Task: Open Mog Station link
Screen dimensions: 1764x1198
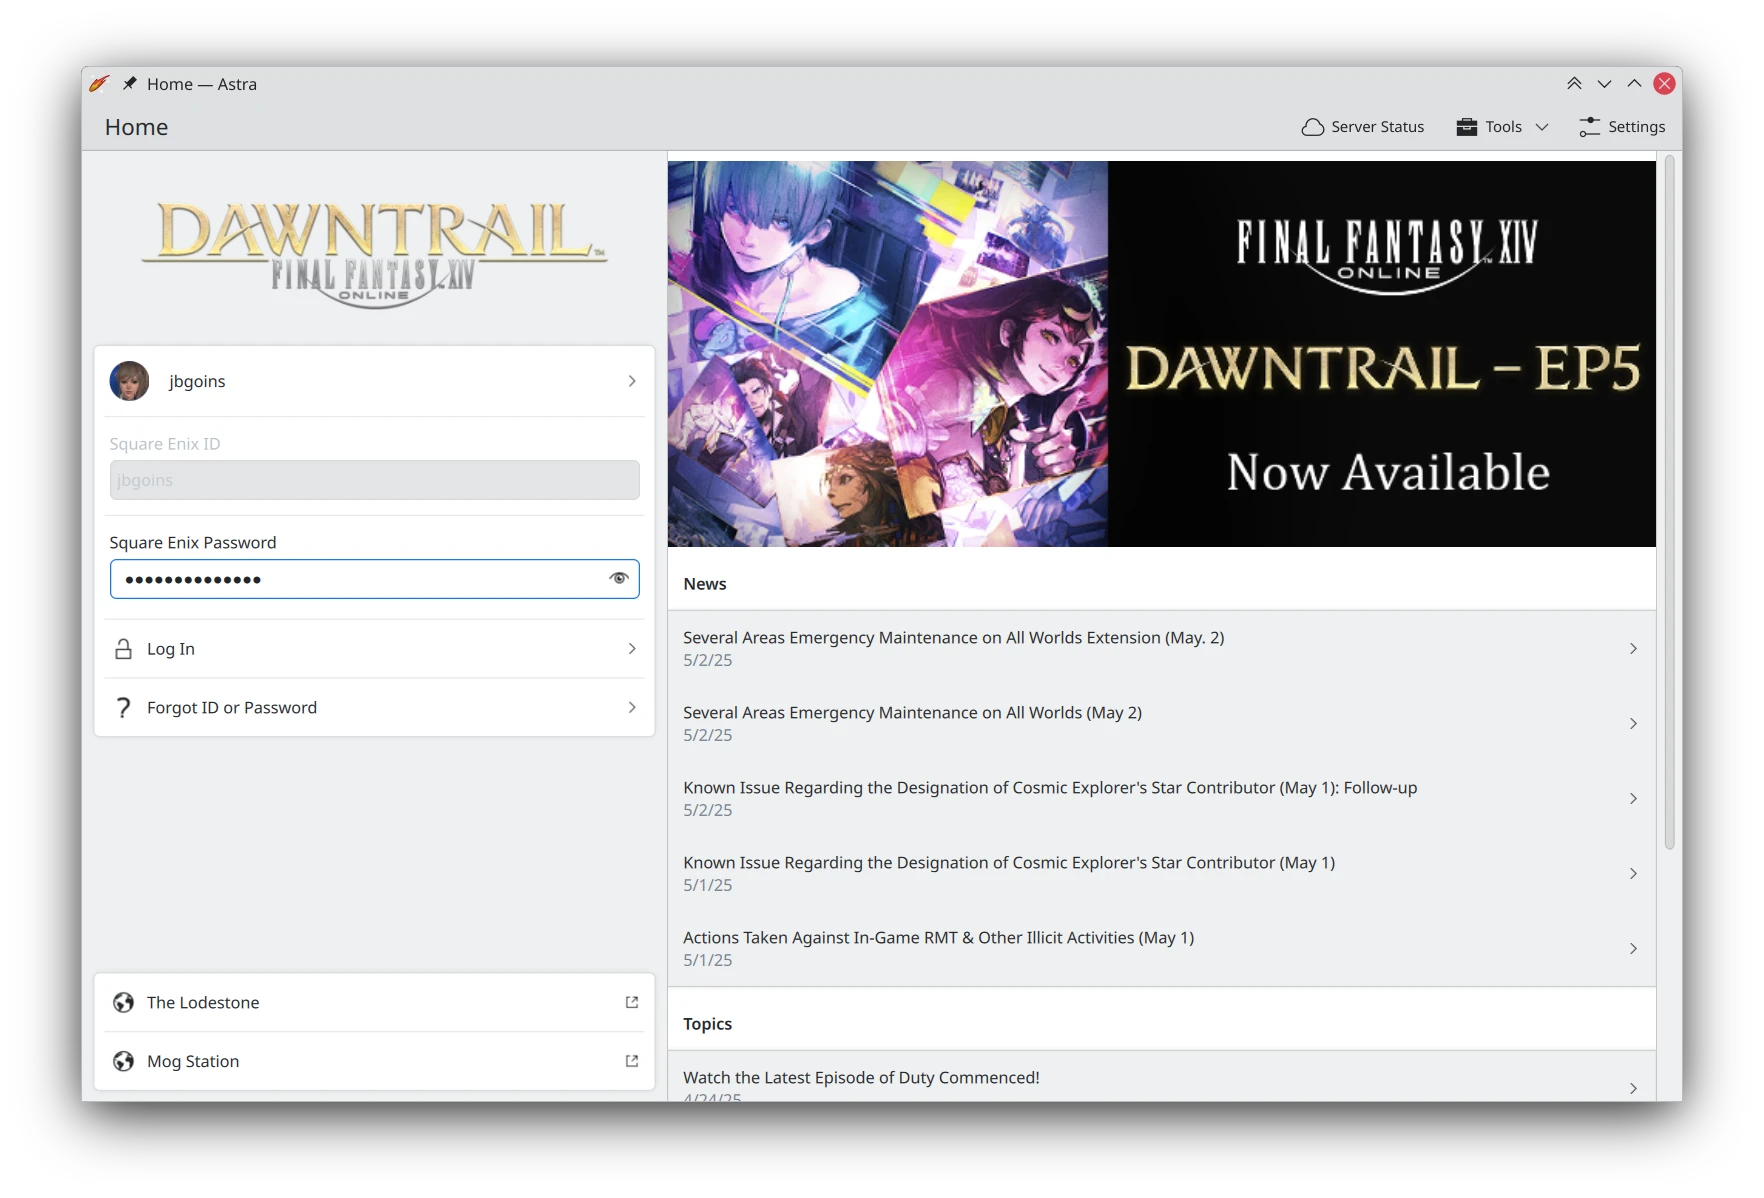Action: click(374, 1061)
